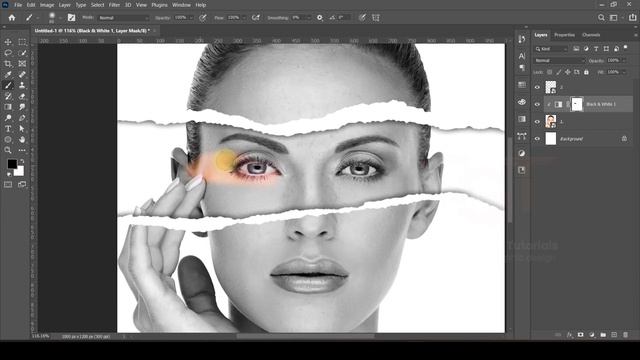Toggle lock transparent pixels
This screenshot has width=640, height=360.
click(550, 72)
